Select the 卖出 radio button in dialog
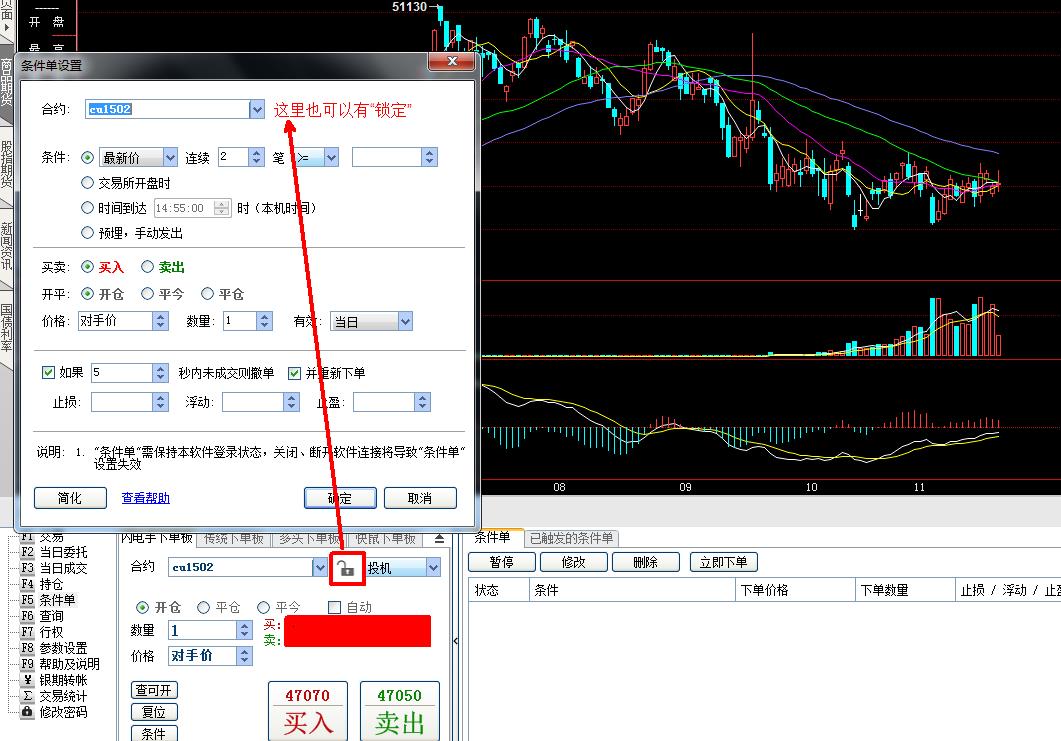This screenshot has height=741, width=1061. (x=147, y=267)
